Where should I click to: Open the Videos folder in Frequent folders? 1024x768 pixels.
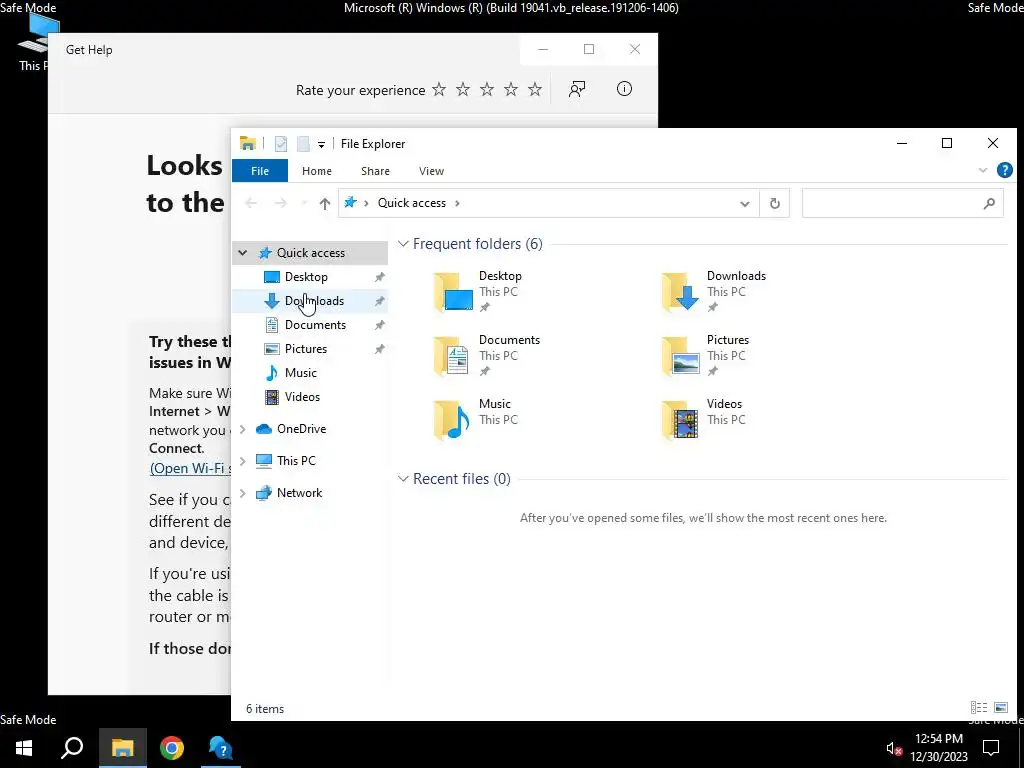[703, 419]
